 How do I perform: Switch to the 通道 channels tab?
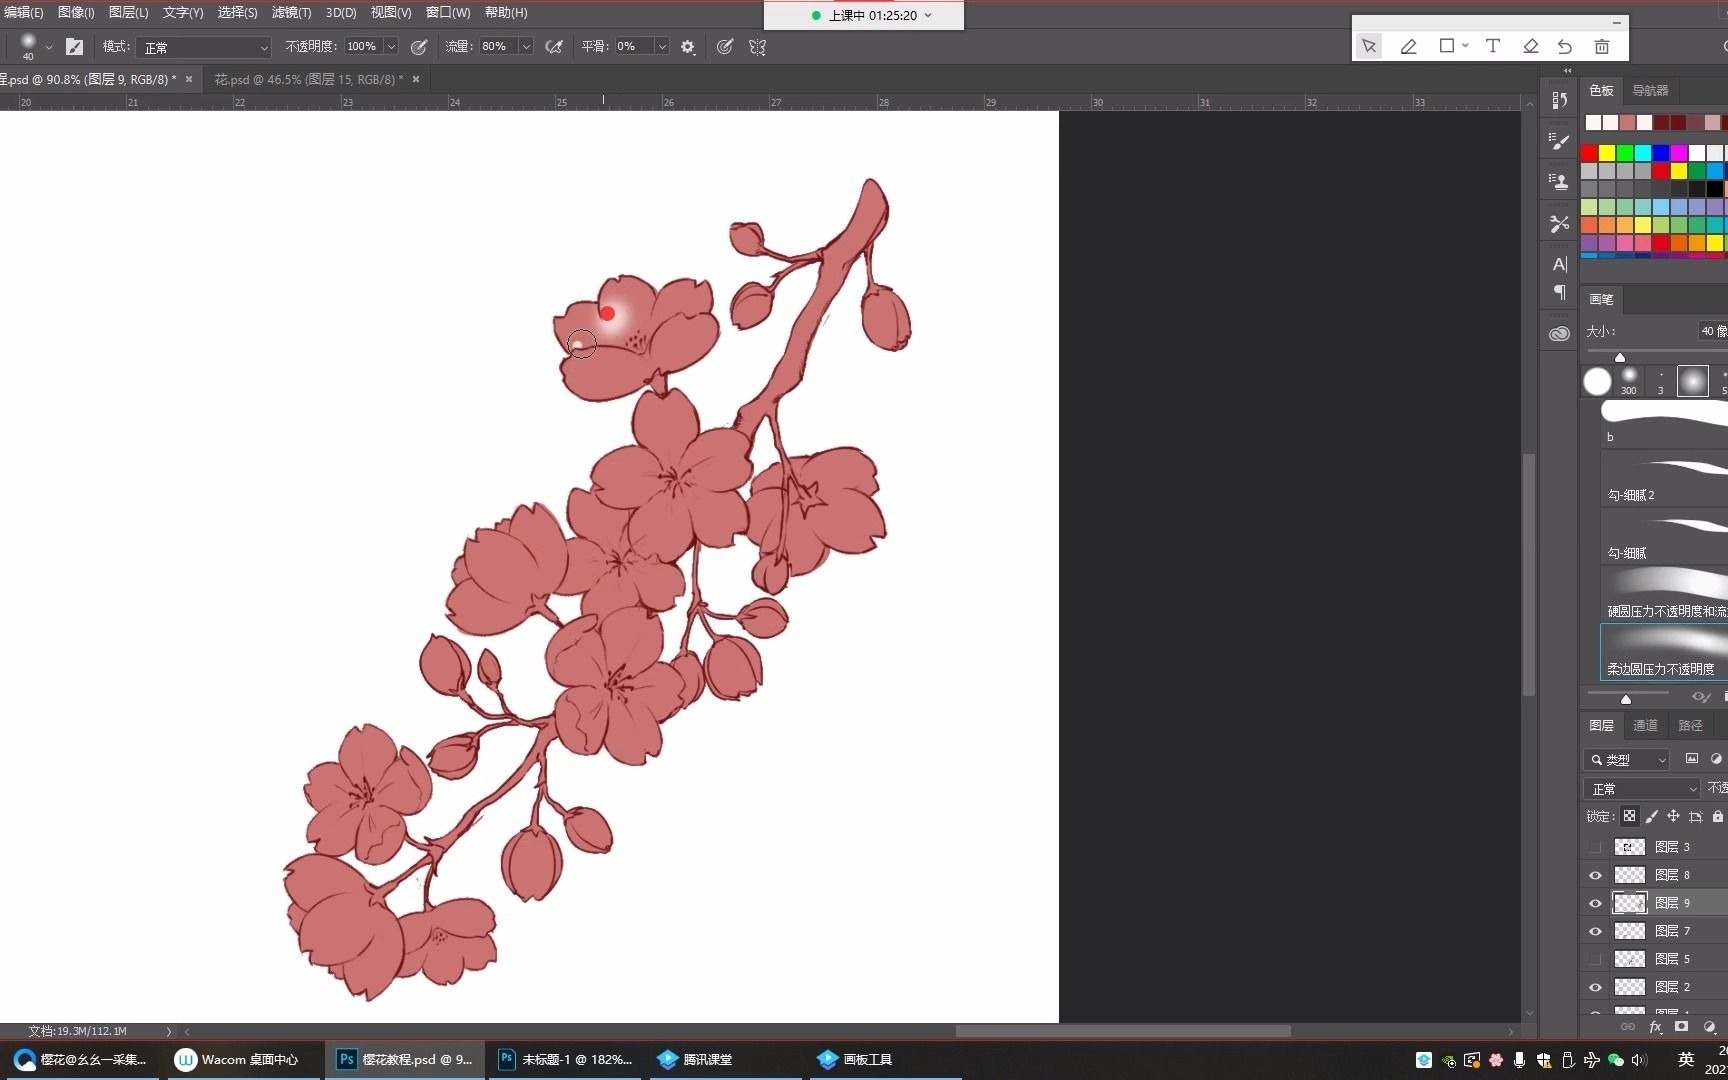pos(1645,725)
